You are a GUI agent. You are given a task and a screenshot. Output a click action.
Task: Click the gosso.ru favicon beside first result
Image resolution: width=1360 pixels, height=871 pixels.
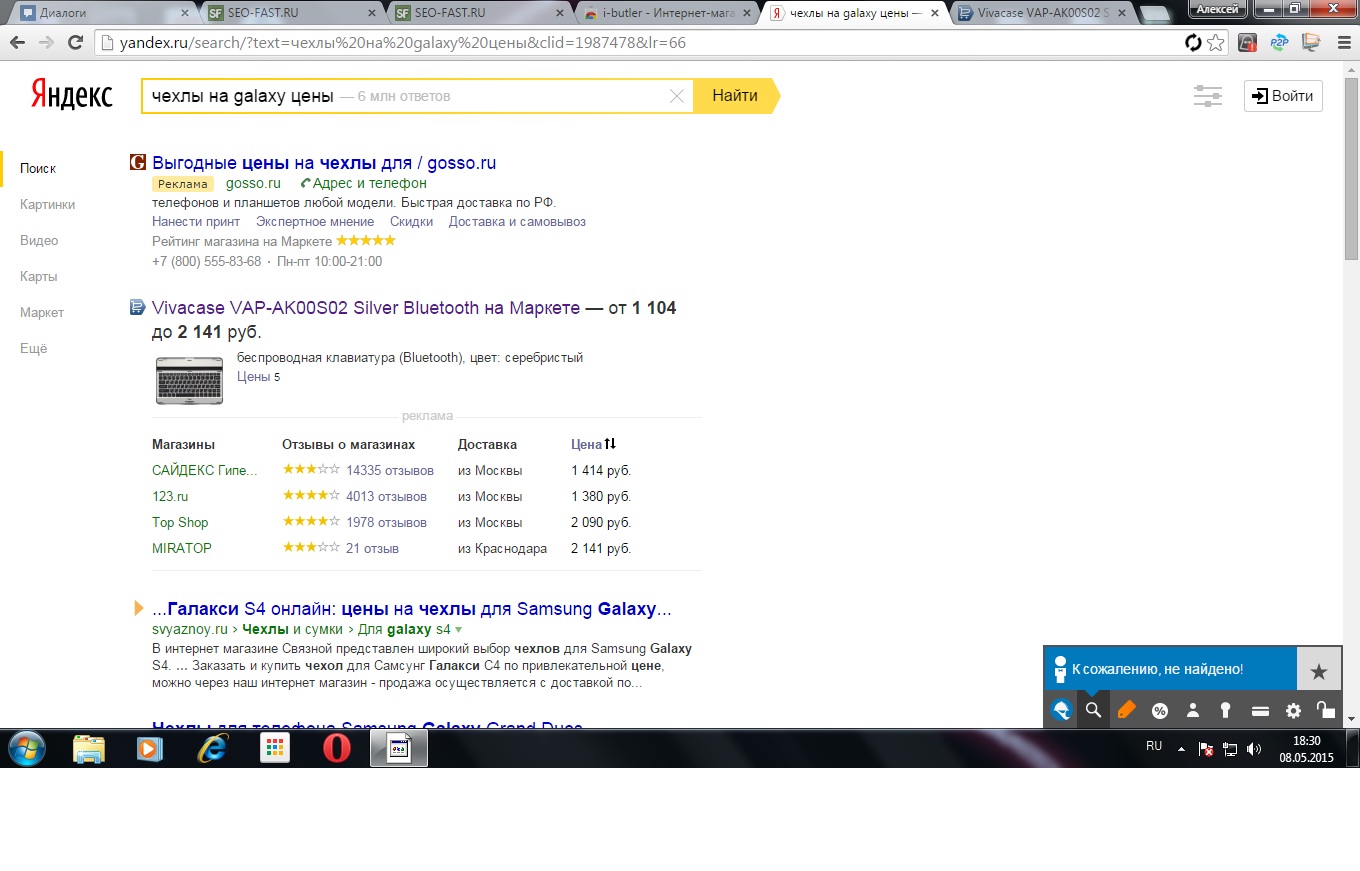[138, 163]
